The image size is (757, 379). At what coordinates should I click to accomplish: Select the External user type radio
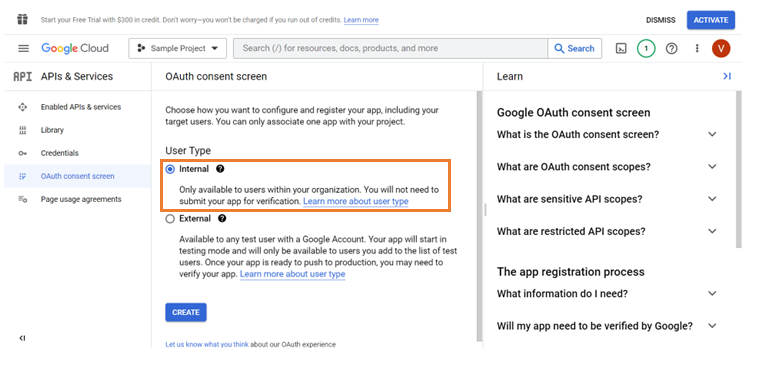[170, 219]
